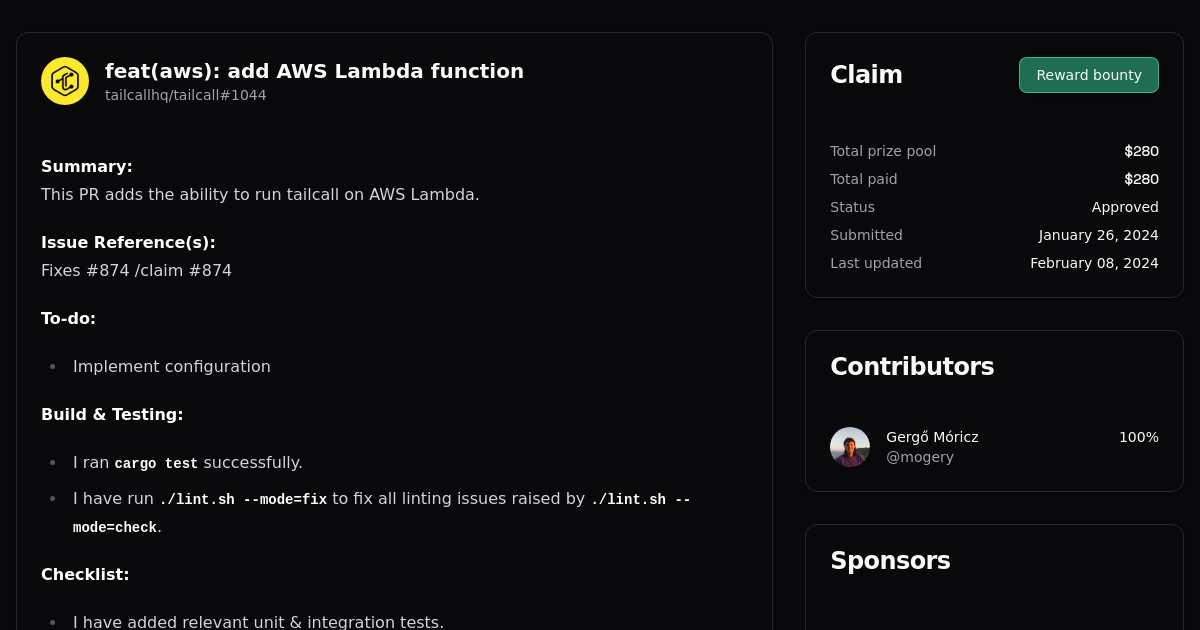Image resolution: width=1200 pixels, height=630 pixels.
Task: Click the Claim panel heading
Action: tap(866, 74)
